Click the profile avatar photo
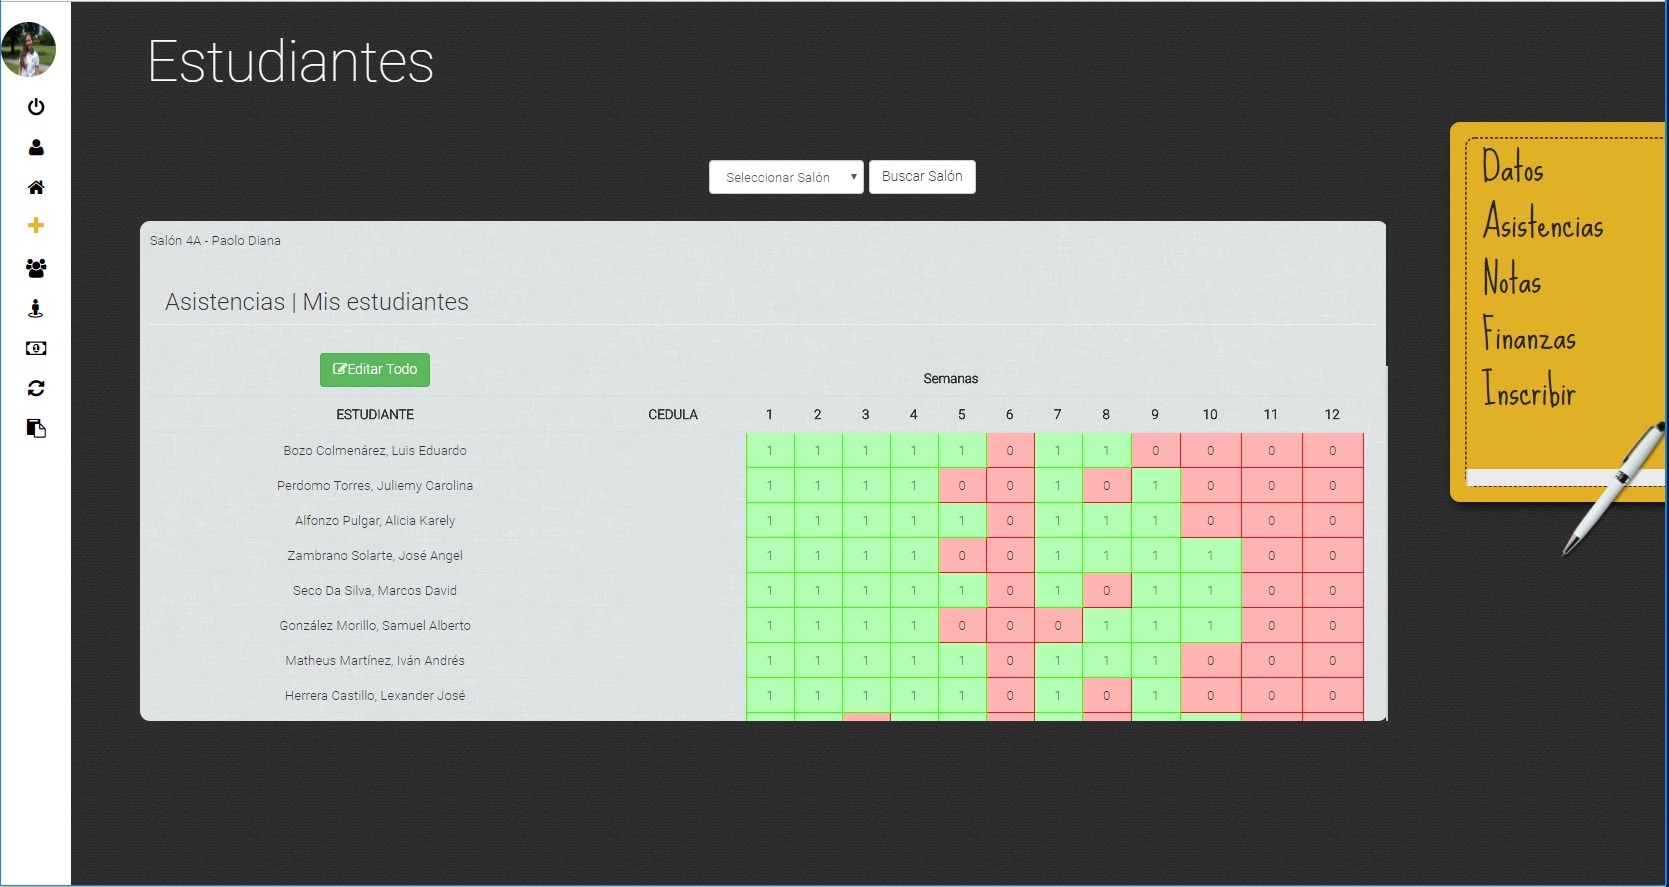1669x887 pixels. point(29,49)
